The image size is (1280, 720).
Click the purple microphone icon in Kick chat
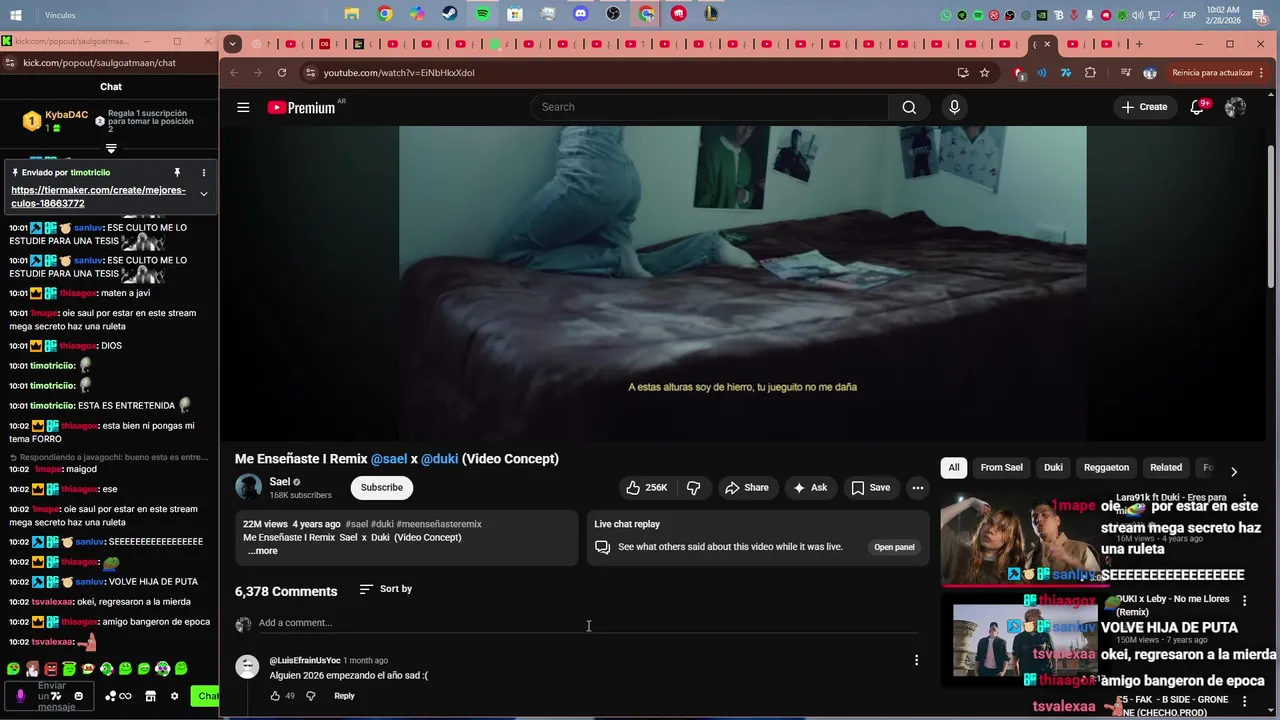point(20,696)
